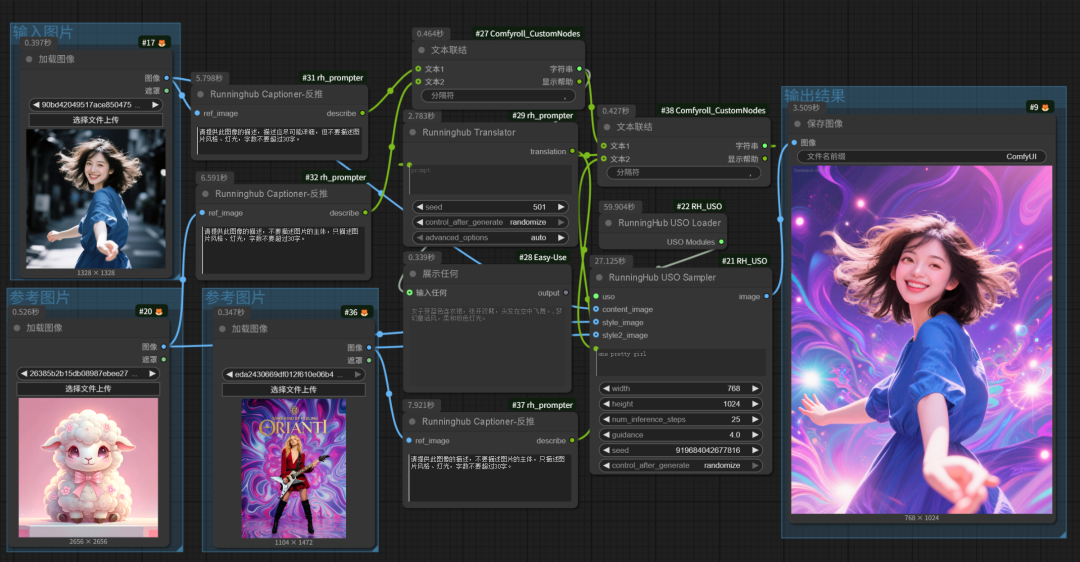Increase height value 1024 with right arrow
The width and height of the screenshot is (1080, 562).
[756, 404]
